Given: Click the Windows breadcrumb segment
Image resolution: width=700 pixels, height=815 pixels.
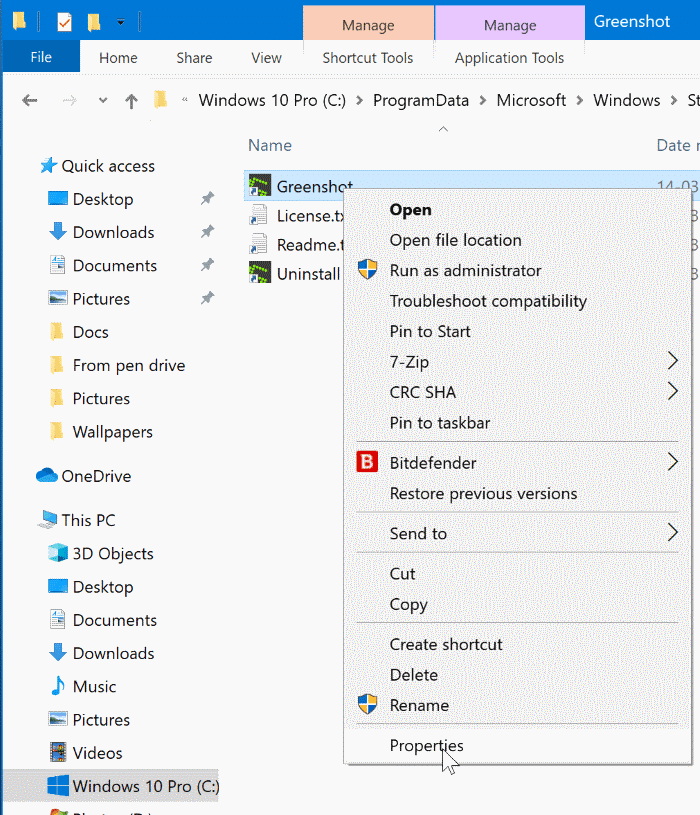Looking at the screenshot, I should point(627,100).
